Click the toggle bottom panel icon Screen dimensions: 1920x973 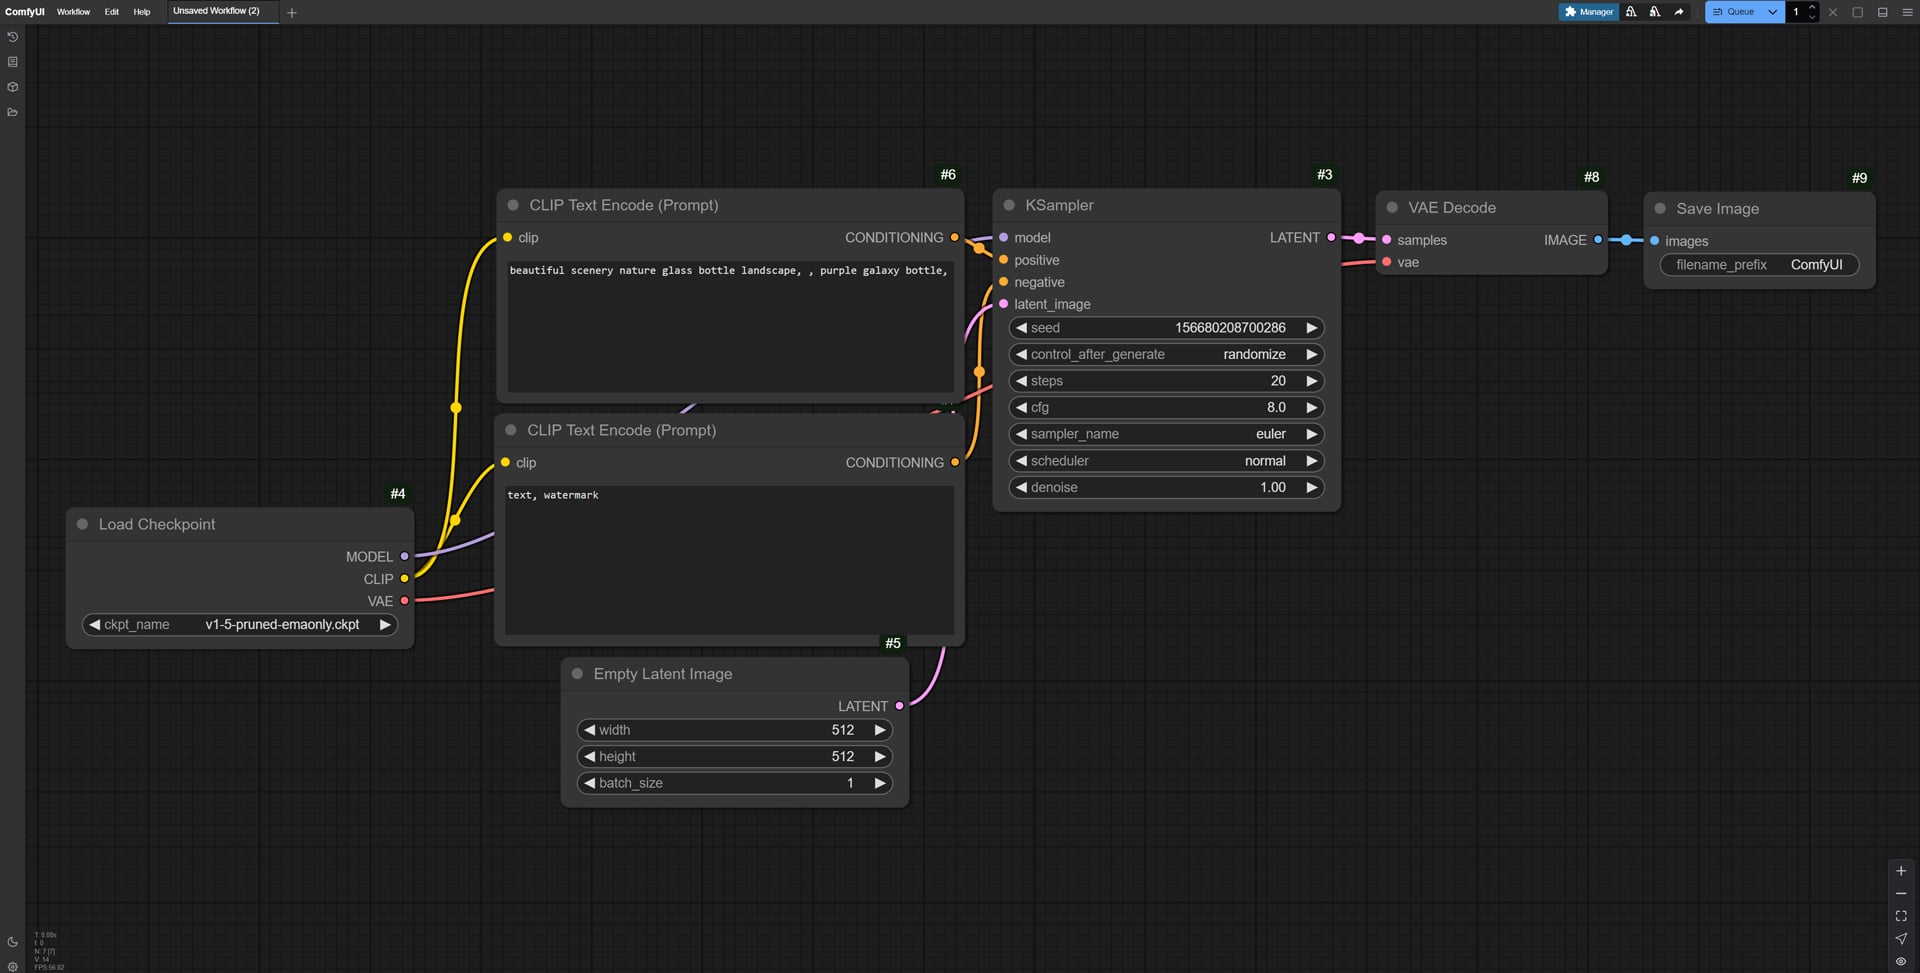[1882, 12]
